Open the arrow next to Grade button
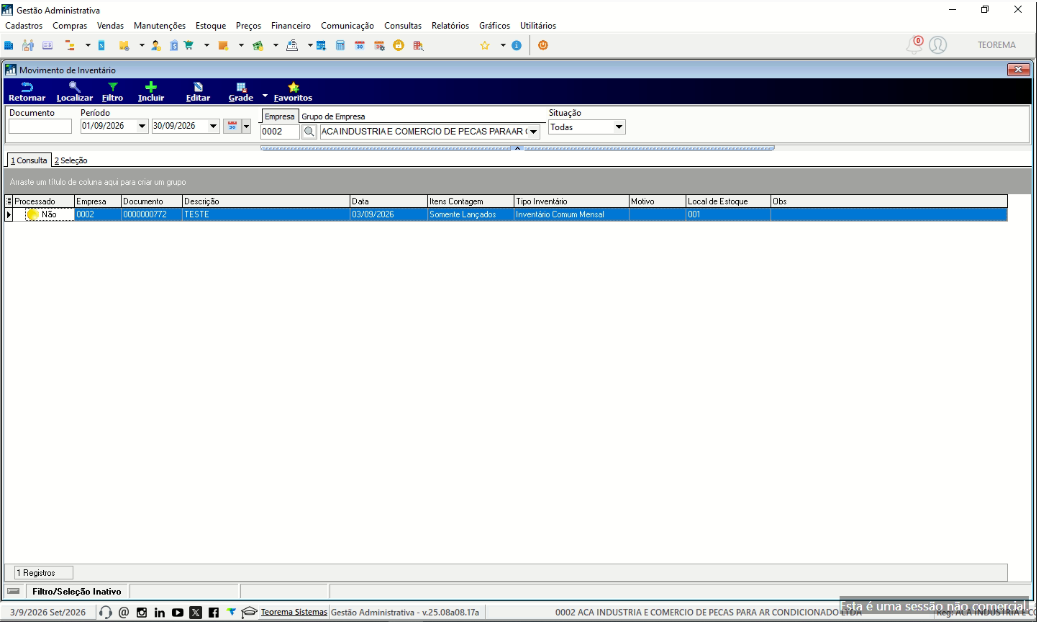1037x622 pixels. point(265,96)
